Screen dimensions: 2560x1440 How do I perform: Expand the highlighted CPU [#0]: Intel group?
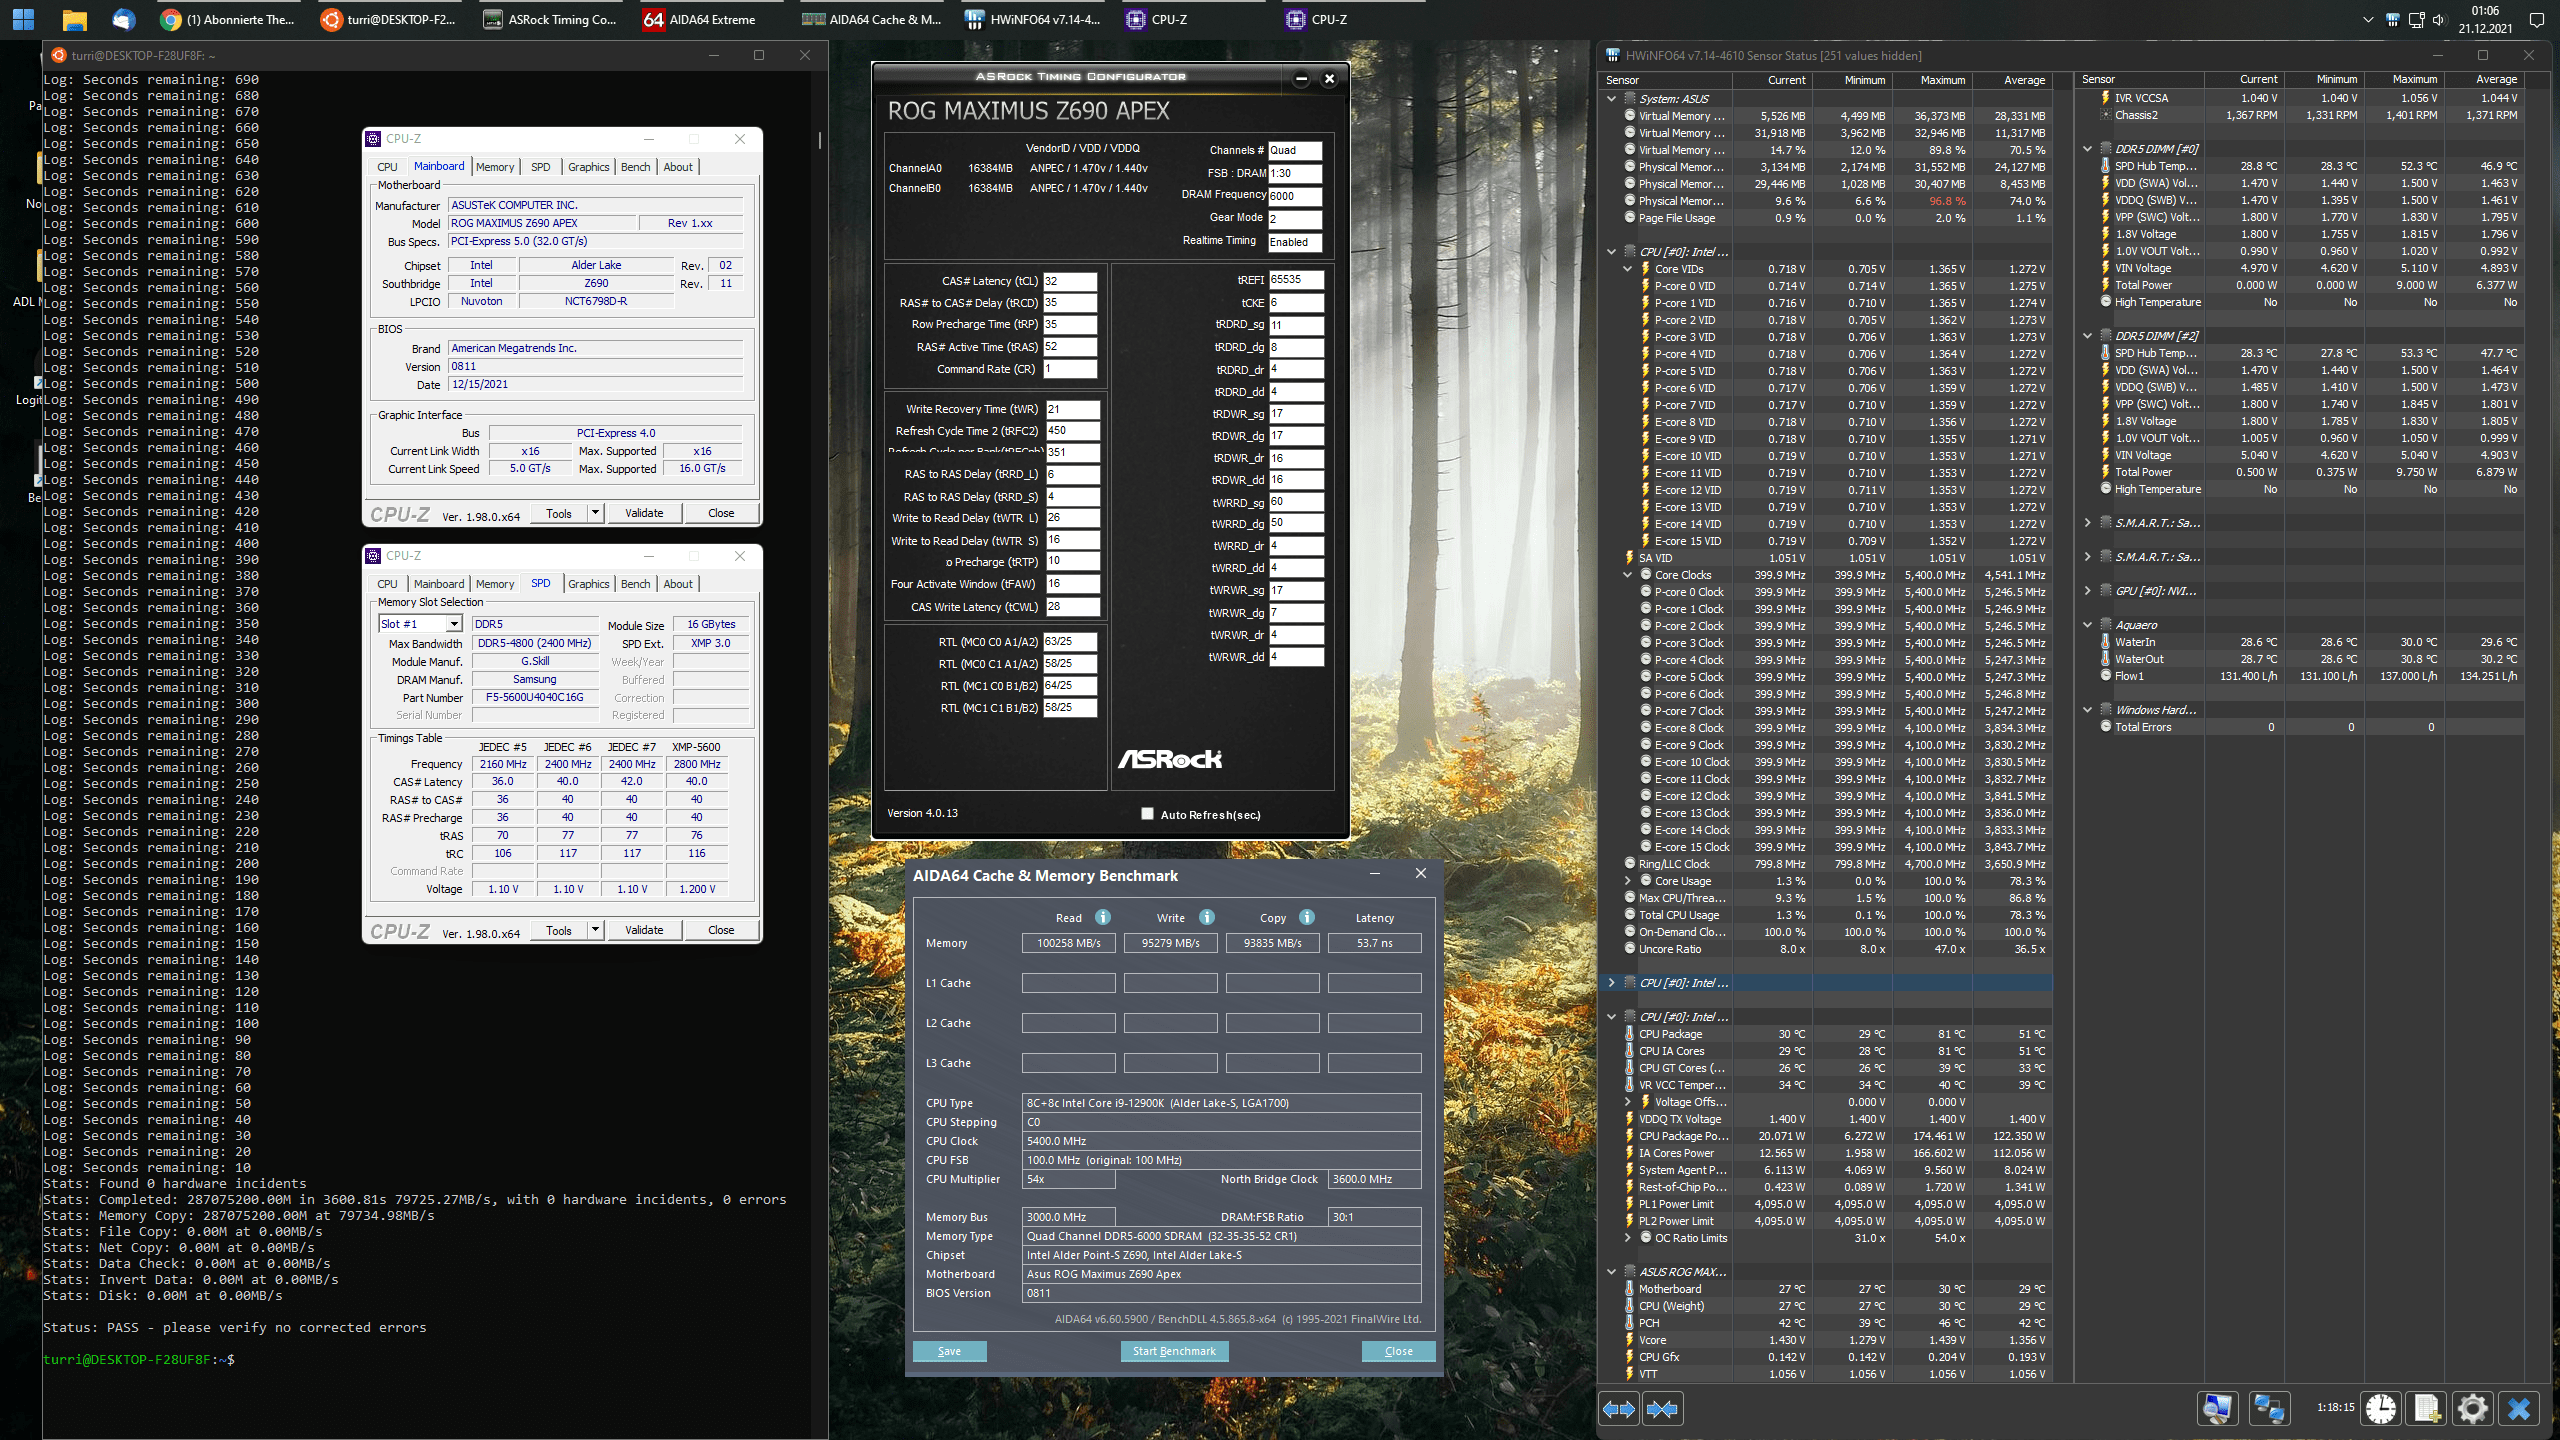tap(1611, 983)
